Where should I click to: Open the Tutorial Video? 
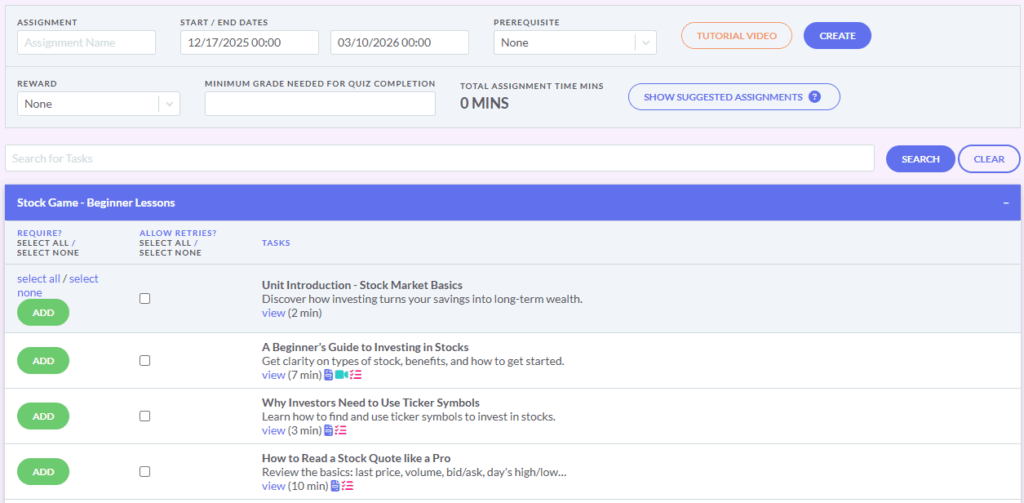tap(736, 35)
